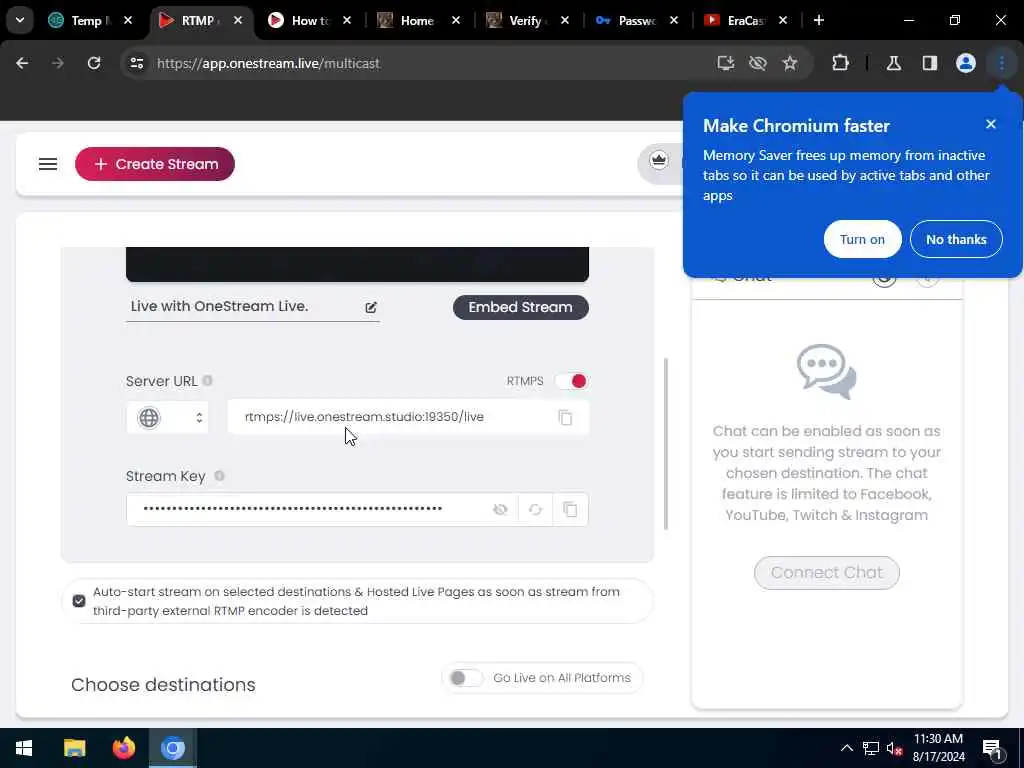Click the Stream Key info icon

point(219,476)
